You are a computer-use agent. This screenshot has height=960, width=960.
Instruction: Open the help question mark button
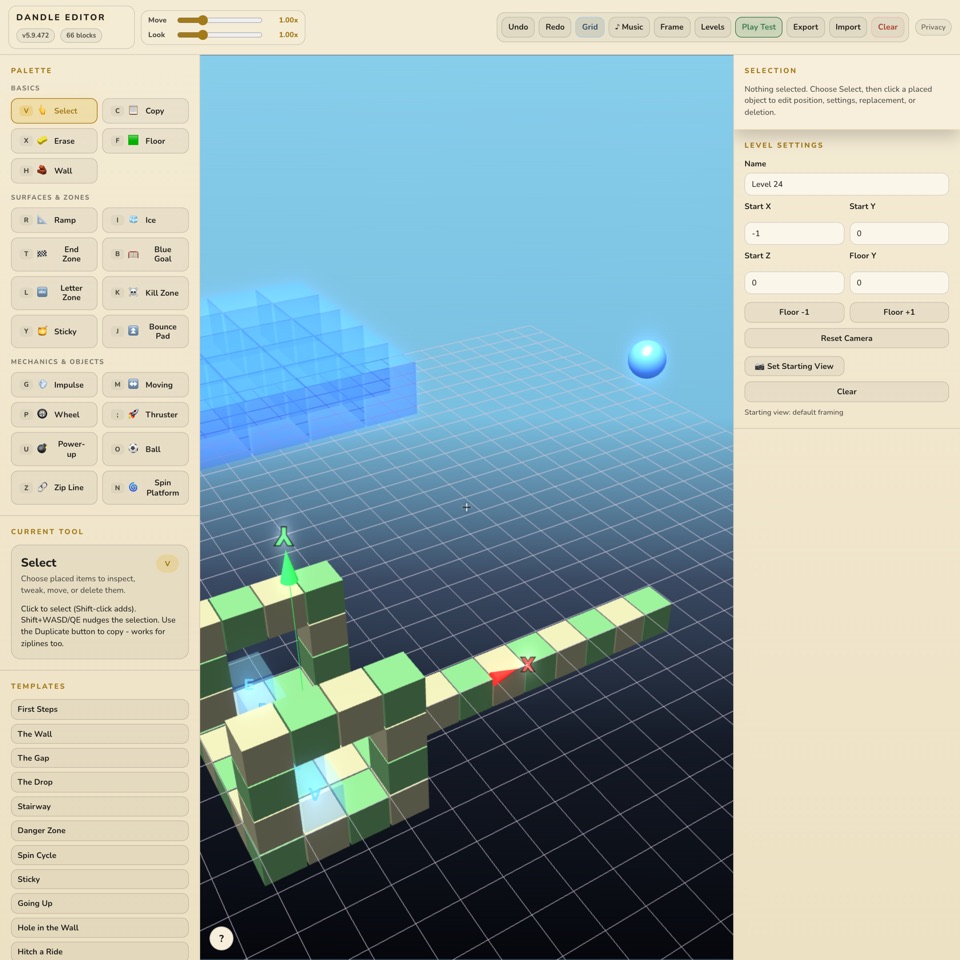click(221, 938)
